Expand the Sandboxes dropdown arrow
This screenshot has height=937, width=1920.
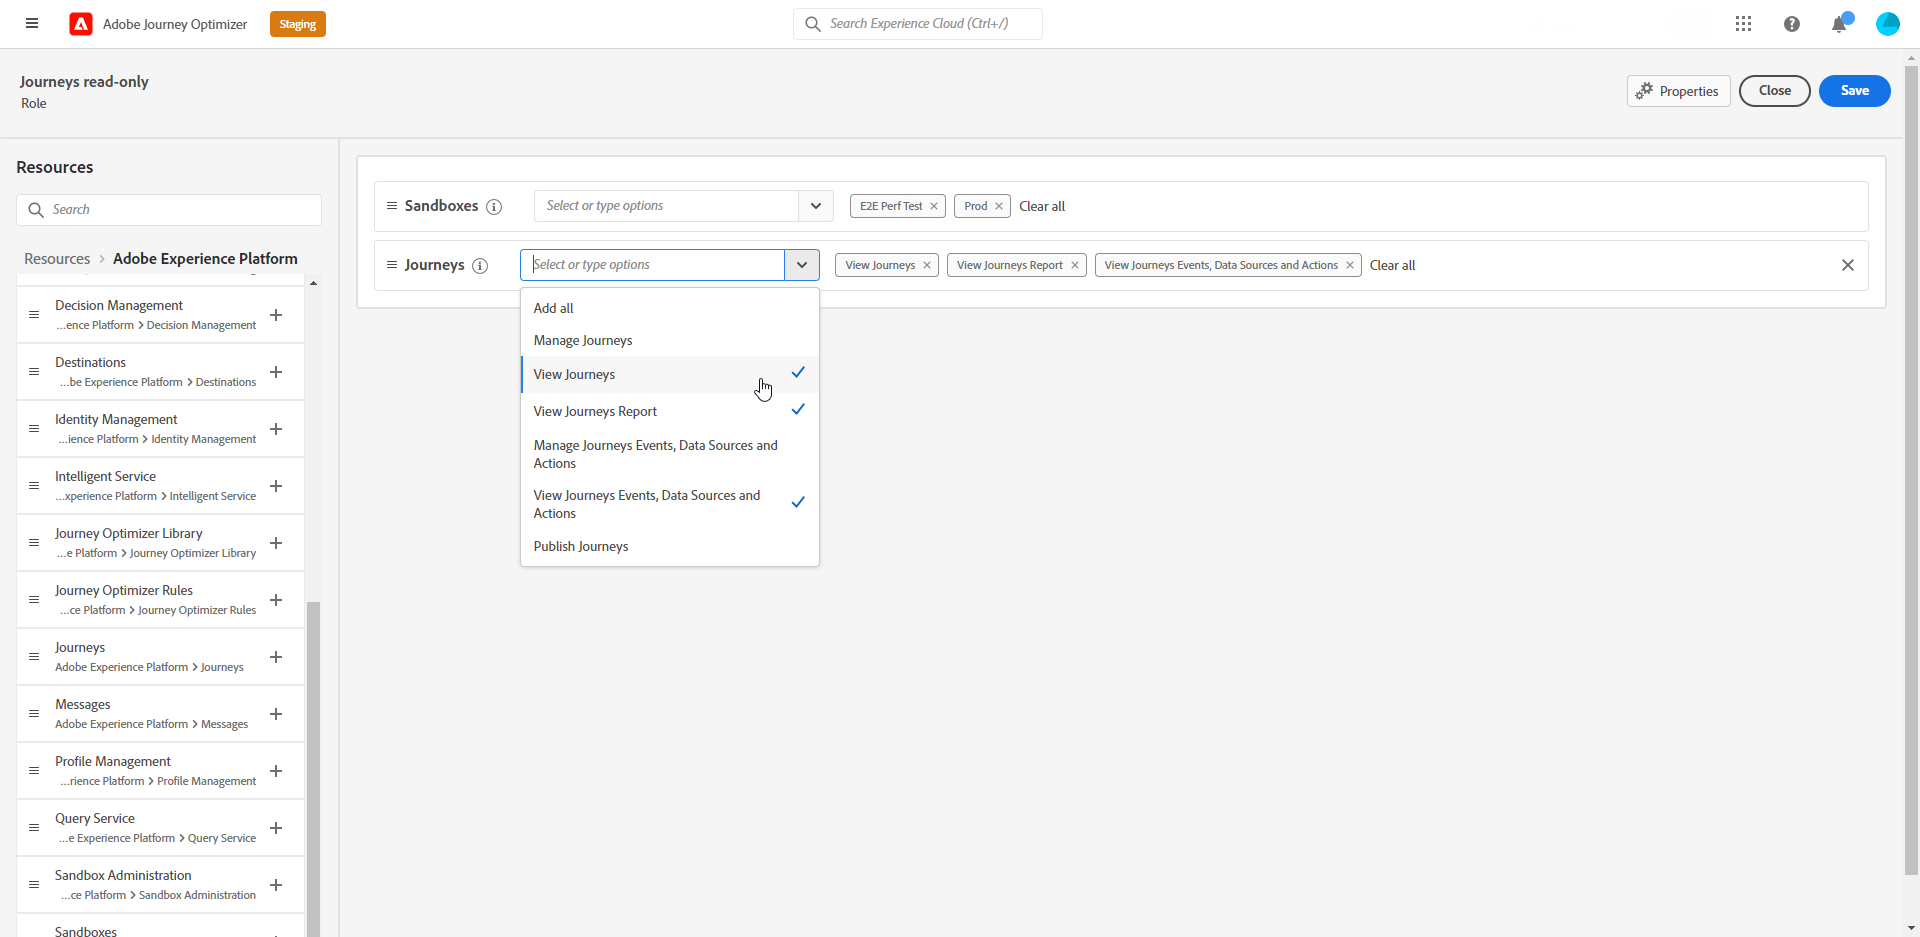[x=816, y=206]
